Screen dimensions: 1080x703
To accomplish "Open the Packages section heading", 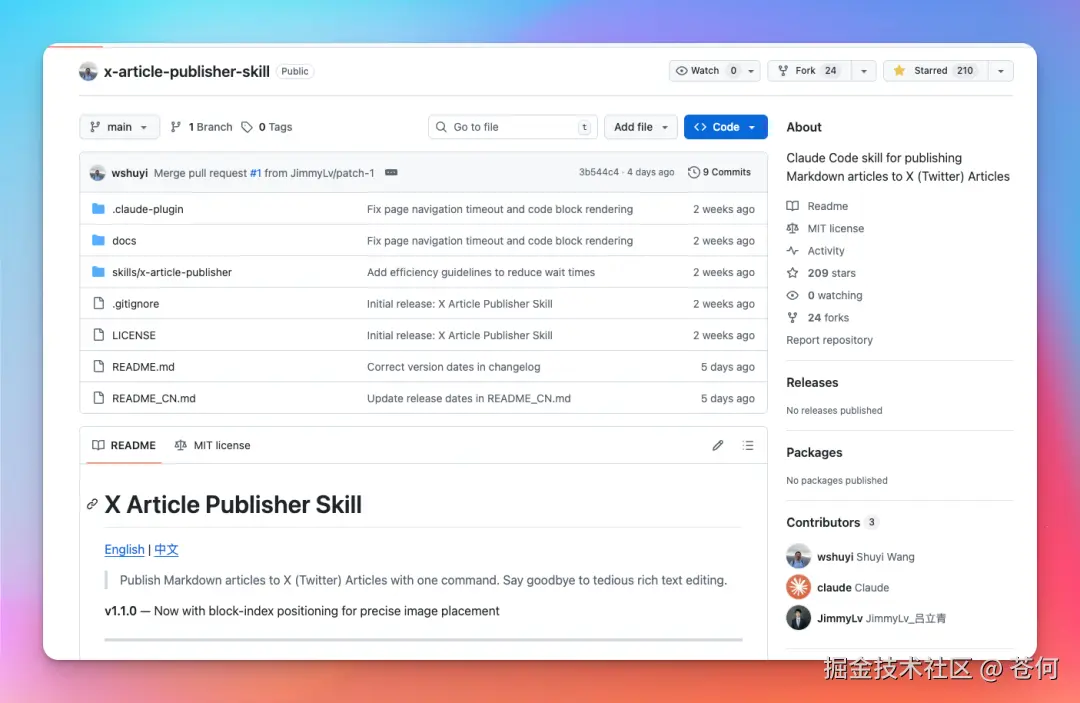I will point(814,452).
